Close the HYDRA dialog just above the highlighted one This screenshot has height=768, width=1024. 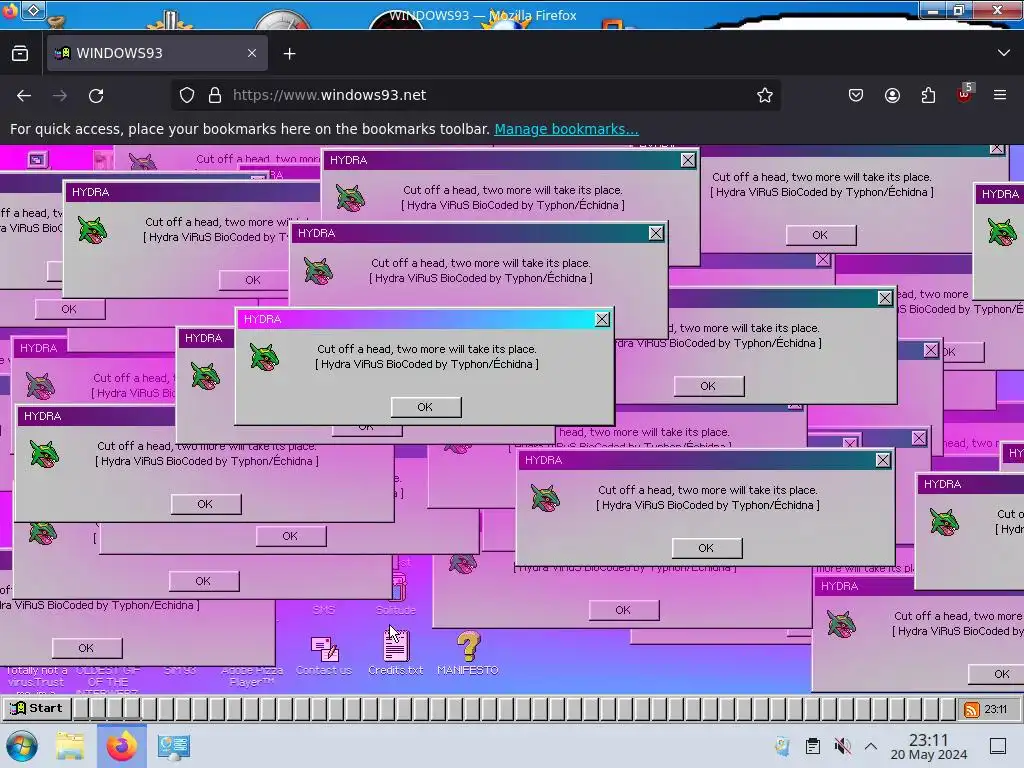tap(656, 233)
